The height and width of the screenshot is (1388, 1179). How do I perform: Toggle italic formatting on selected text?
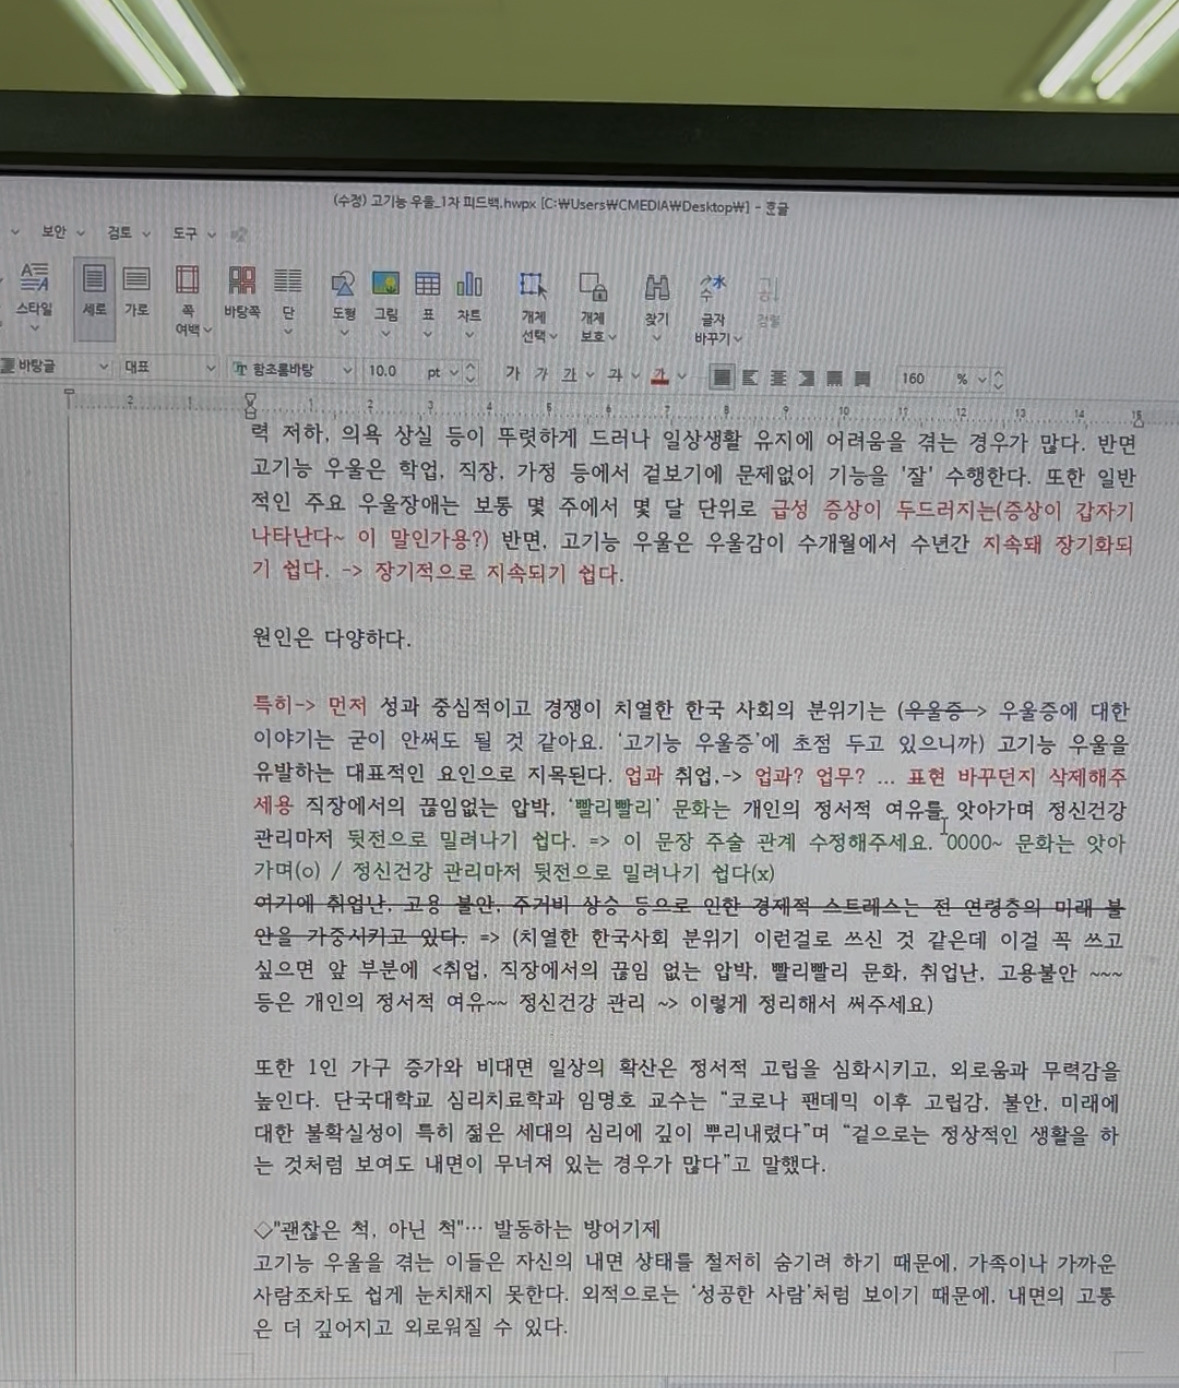[541, 375]
